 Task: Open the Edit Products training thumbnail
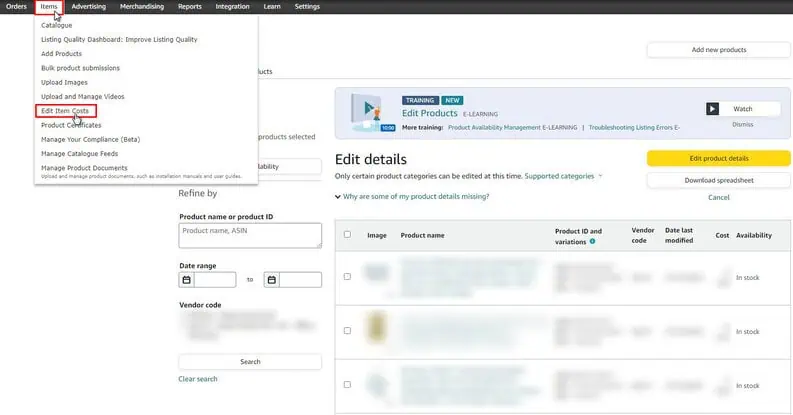pyautogui.click(x=372, y=113)
